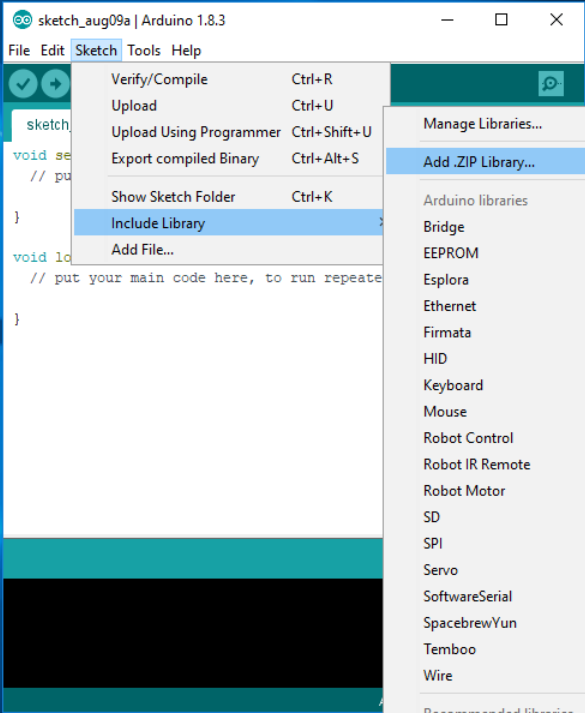Click the Verify checkmark toolbar icon

[x=23, y=84]
